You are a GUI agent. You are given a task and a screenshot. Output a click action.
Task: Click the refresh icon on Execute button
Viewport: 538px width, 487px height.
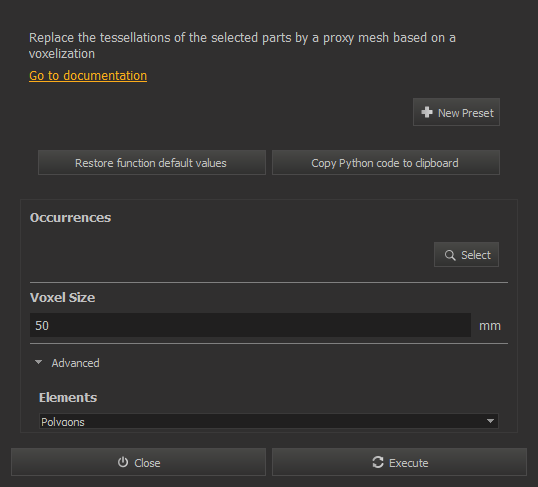click(x=378, y=462)
